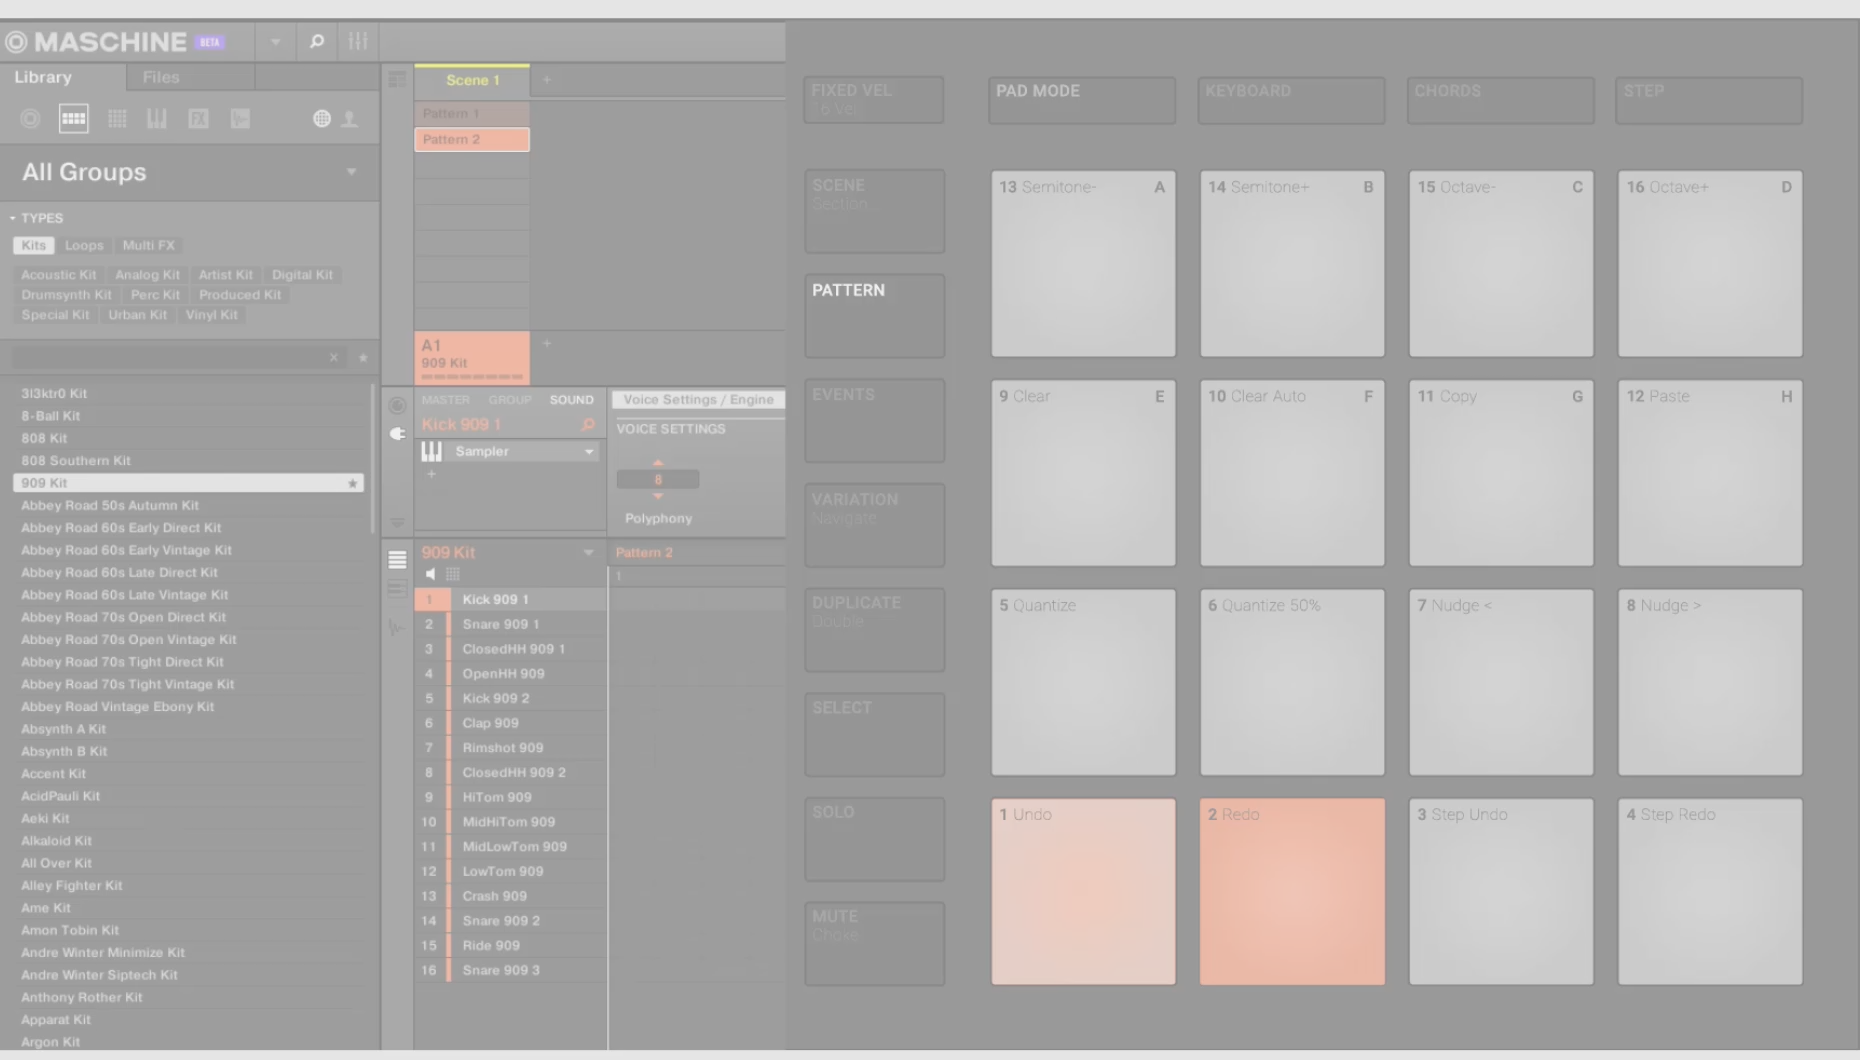The image size is (1860, 1060).
Task: Select the Groups file type icon in the Library
Action: point(74,119)
